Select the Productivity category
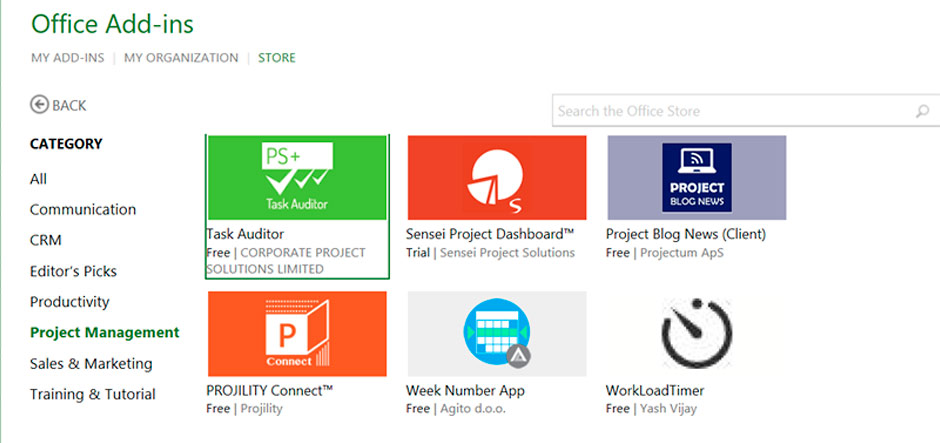The height and width of the screenshot is (443, 940). point(70,302)
